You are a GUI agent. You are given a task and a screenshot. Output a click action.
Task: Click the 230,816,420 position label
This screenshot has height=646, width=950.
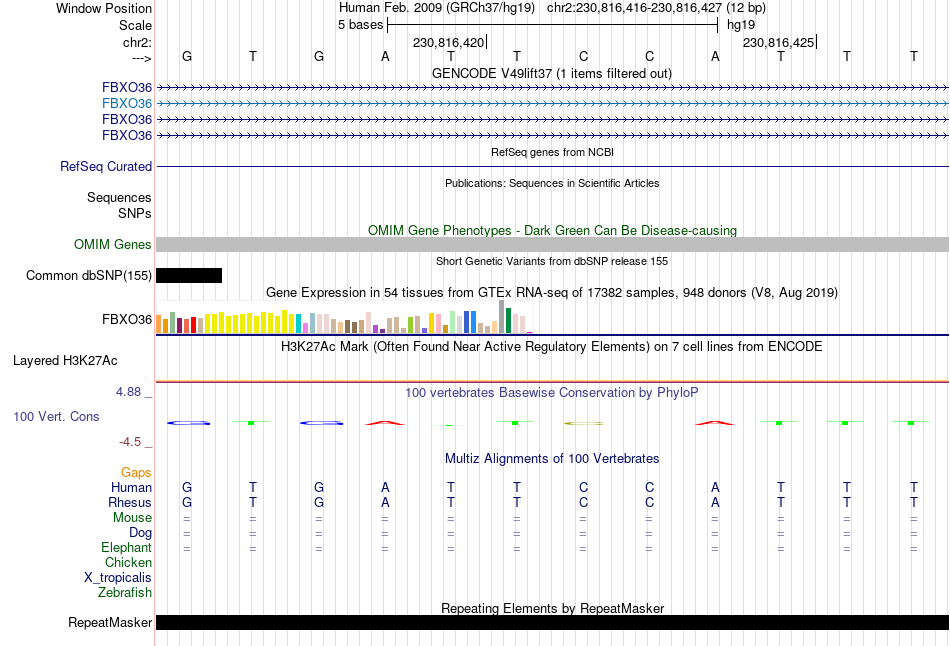(x=448, y=42)
